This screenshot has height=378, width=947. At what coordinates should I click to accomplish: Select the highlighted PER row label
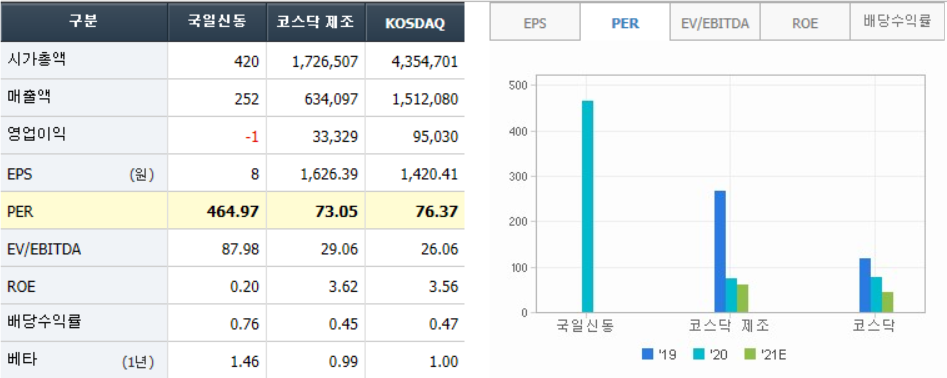pos(20,211)
